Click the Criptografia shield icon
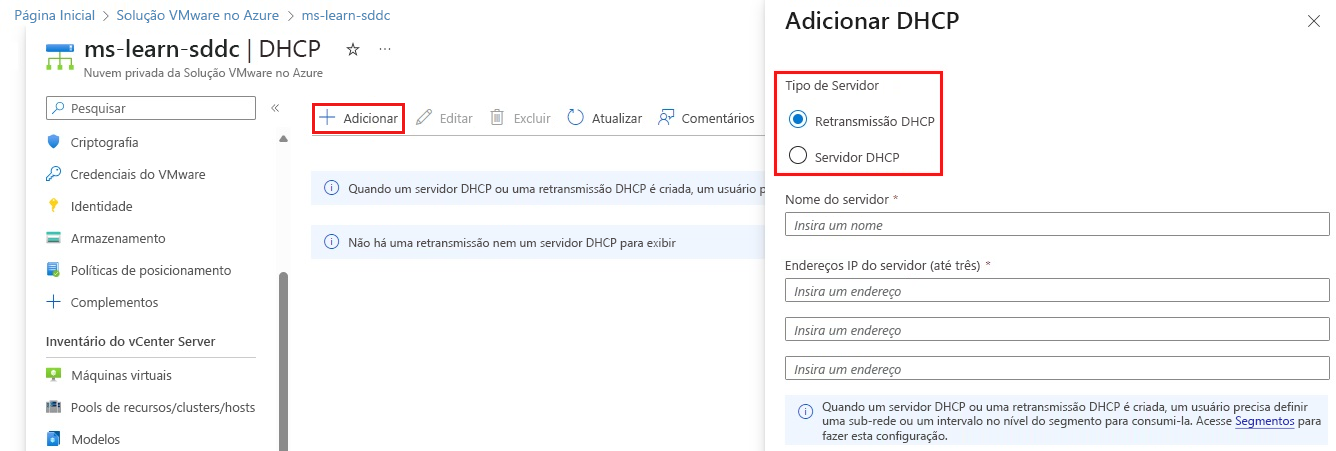The height and width of the screenshot is (451, 1336). pyautogui.click(x=54, y=142)
